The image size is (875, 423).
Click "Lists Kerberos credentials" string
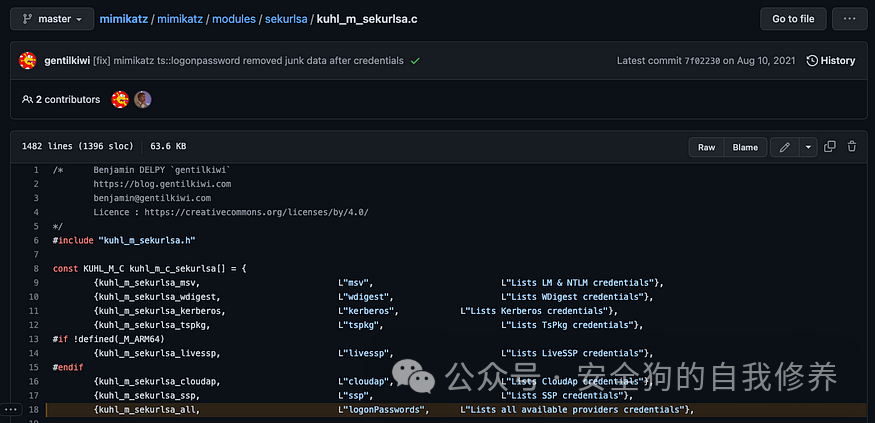coord(535,310)
